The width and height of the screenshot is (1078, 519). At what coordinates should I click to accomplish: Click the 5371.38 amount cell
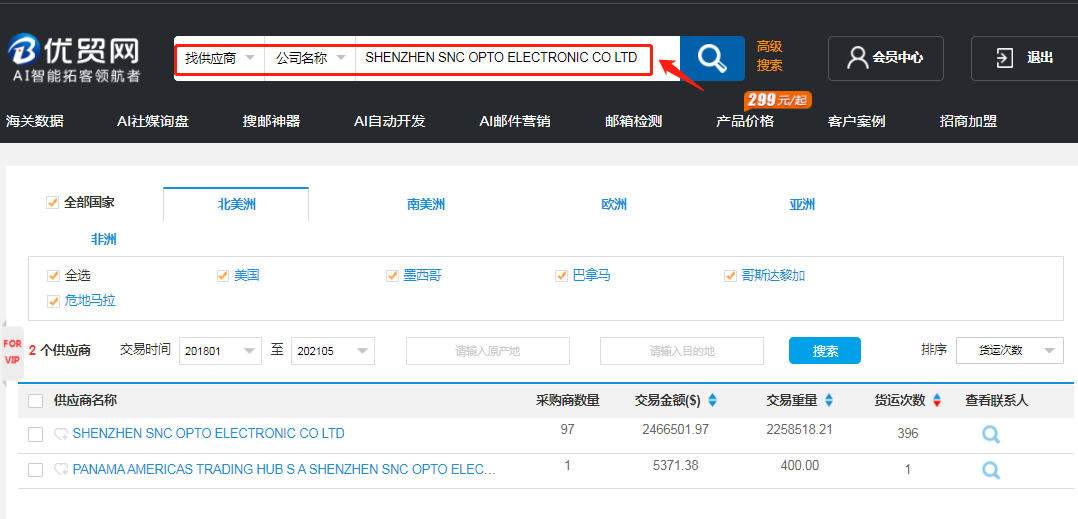click(675, 465)
